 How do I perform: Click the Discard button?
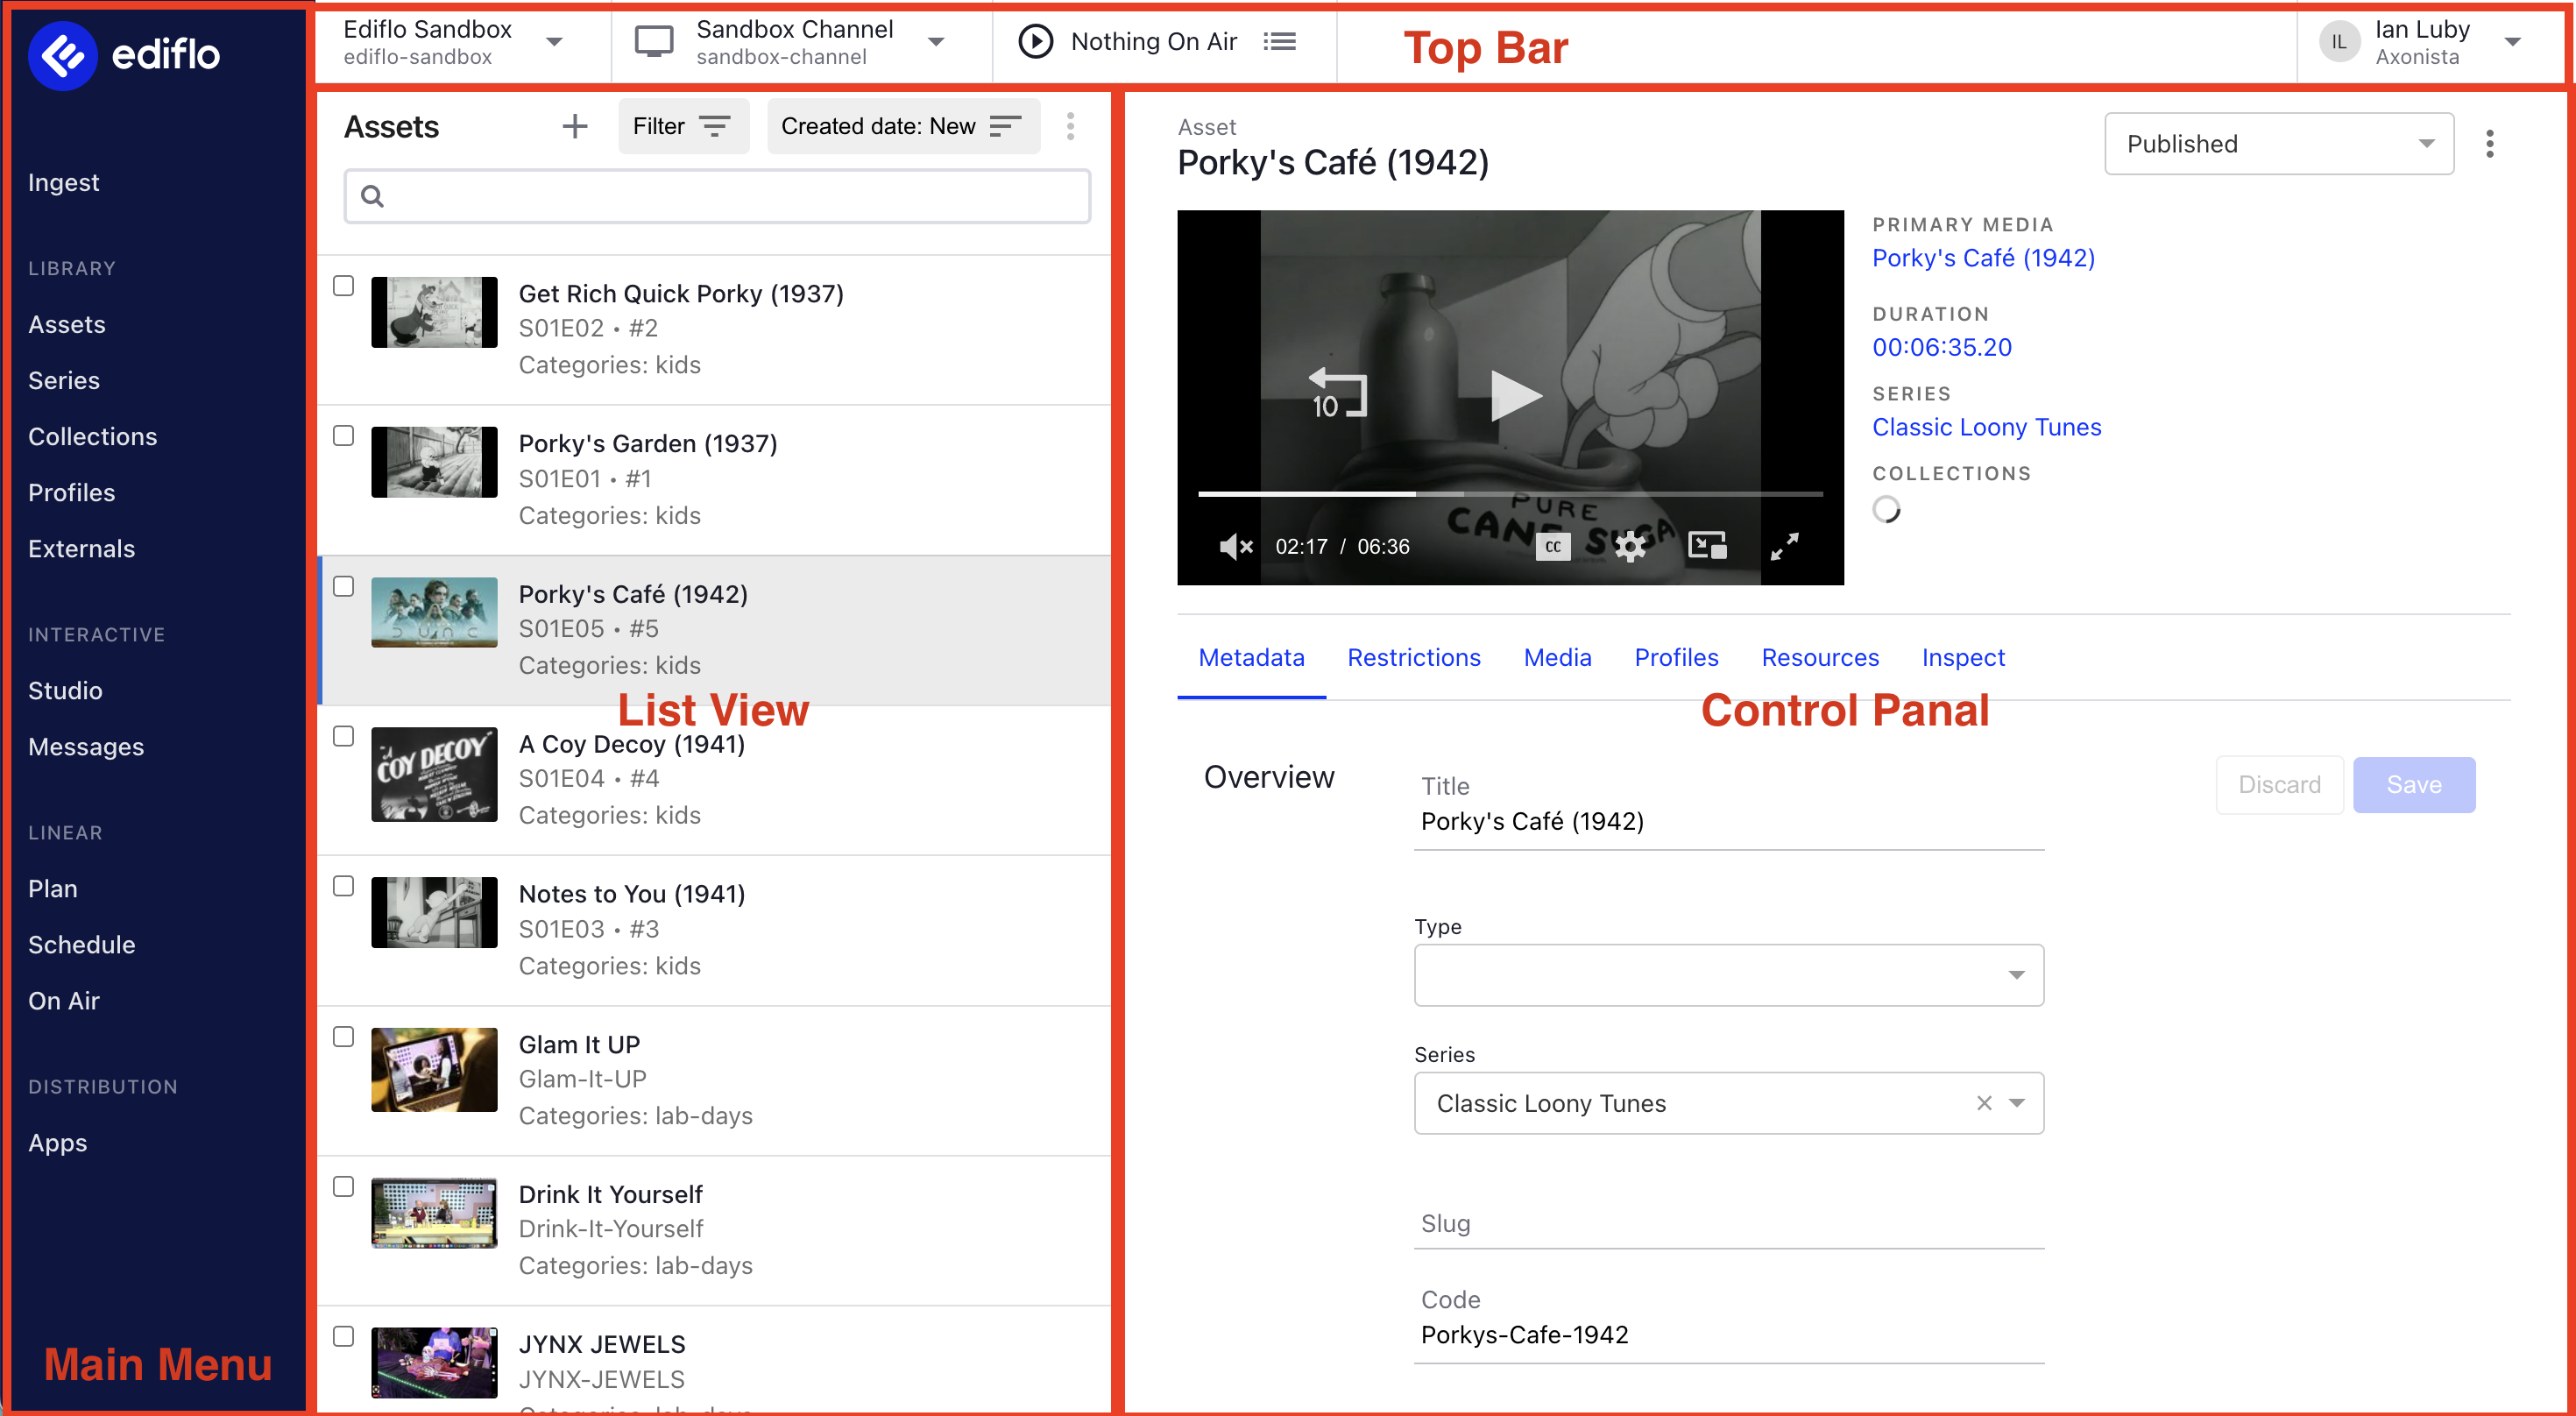(x=2279, y=785)
